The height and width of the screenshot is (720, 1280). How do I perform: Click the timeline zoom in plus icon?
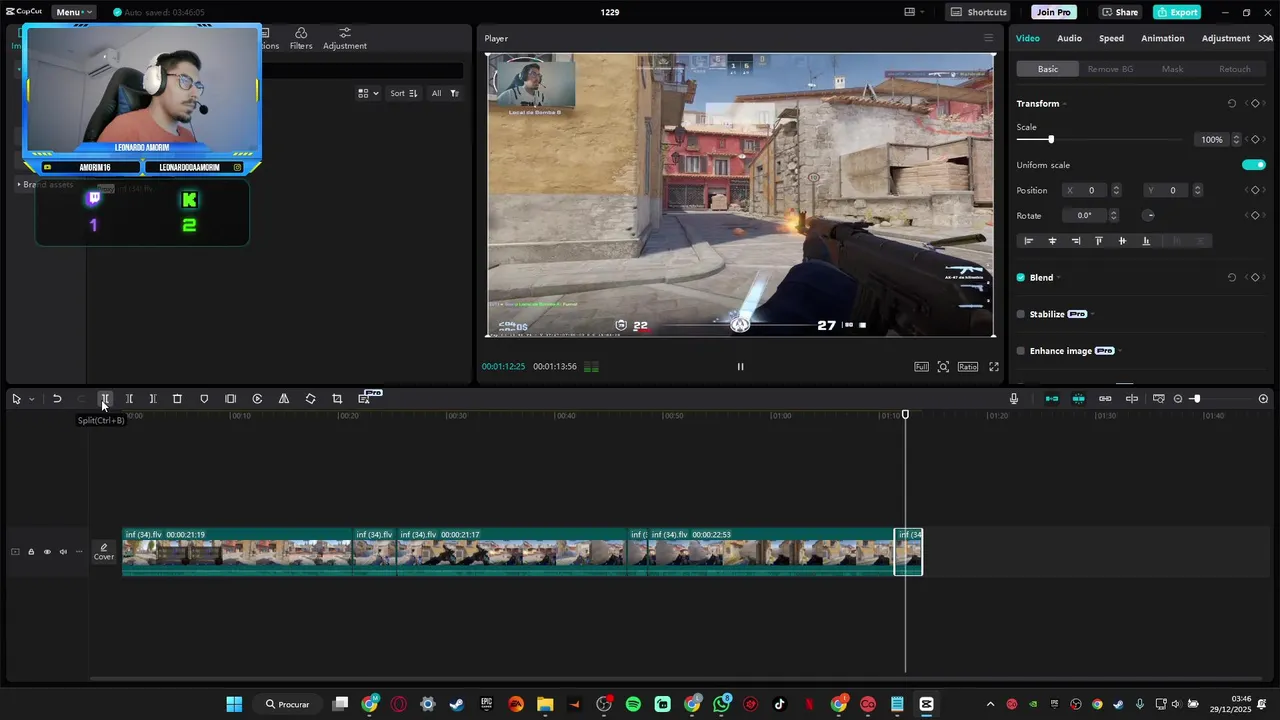coord(1263,399)
